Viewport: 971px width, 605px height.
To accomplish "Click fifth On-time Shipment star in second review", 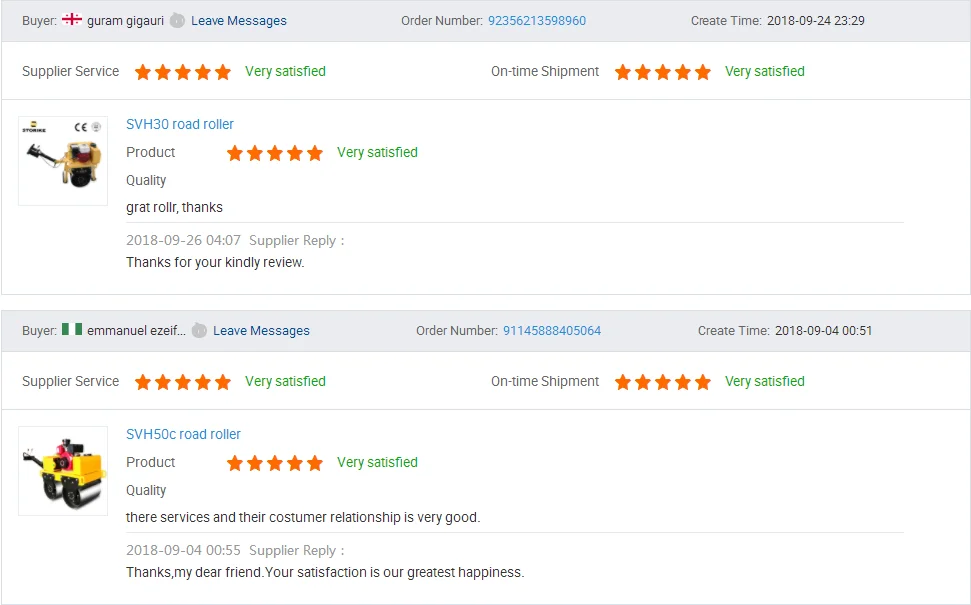I will [703, 382].
